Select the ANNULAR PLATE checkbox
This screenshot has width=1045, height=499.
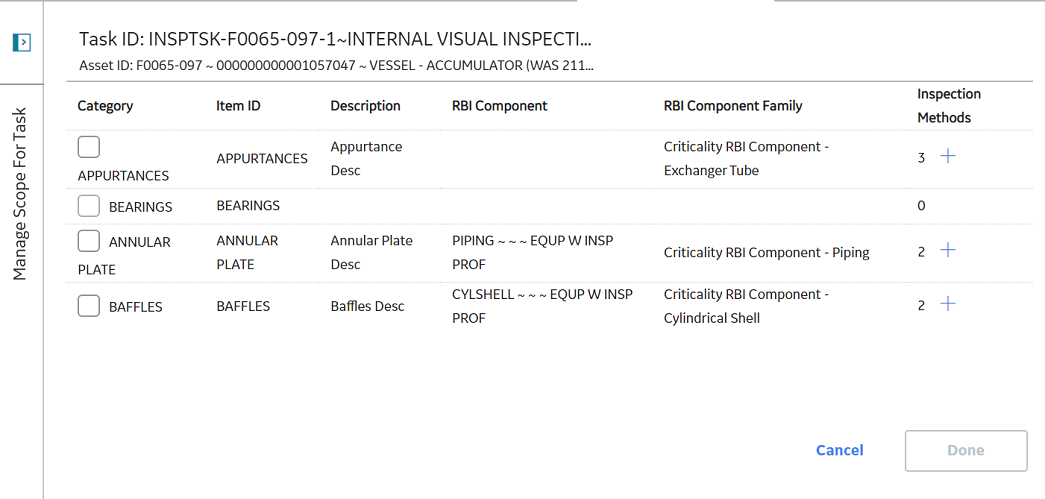coord(89,241)
